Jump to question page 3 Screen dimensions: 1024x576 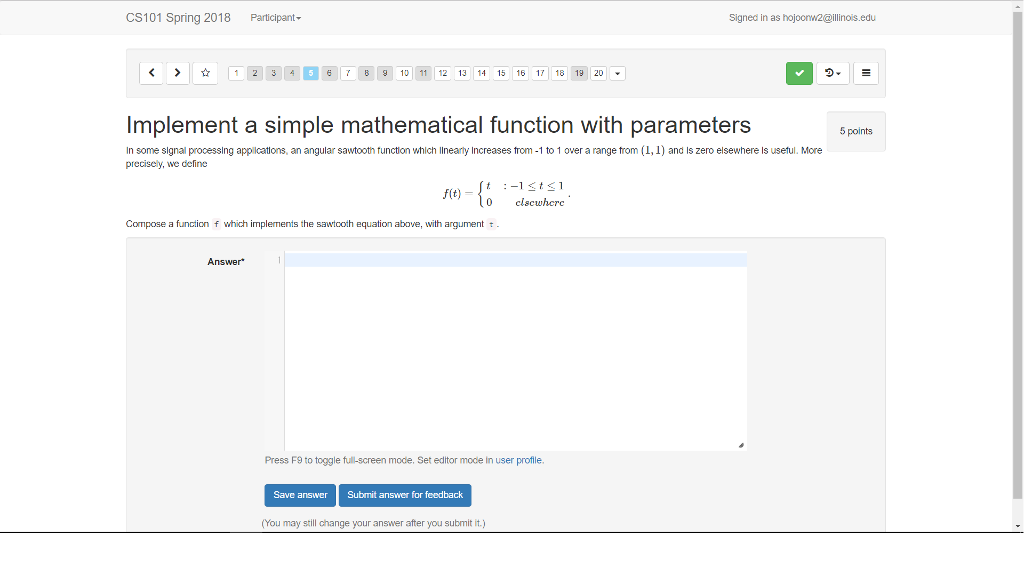274,73
